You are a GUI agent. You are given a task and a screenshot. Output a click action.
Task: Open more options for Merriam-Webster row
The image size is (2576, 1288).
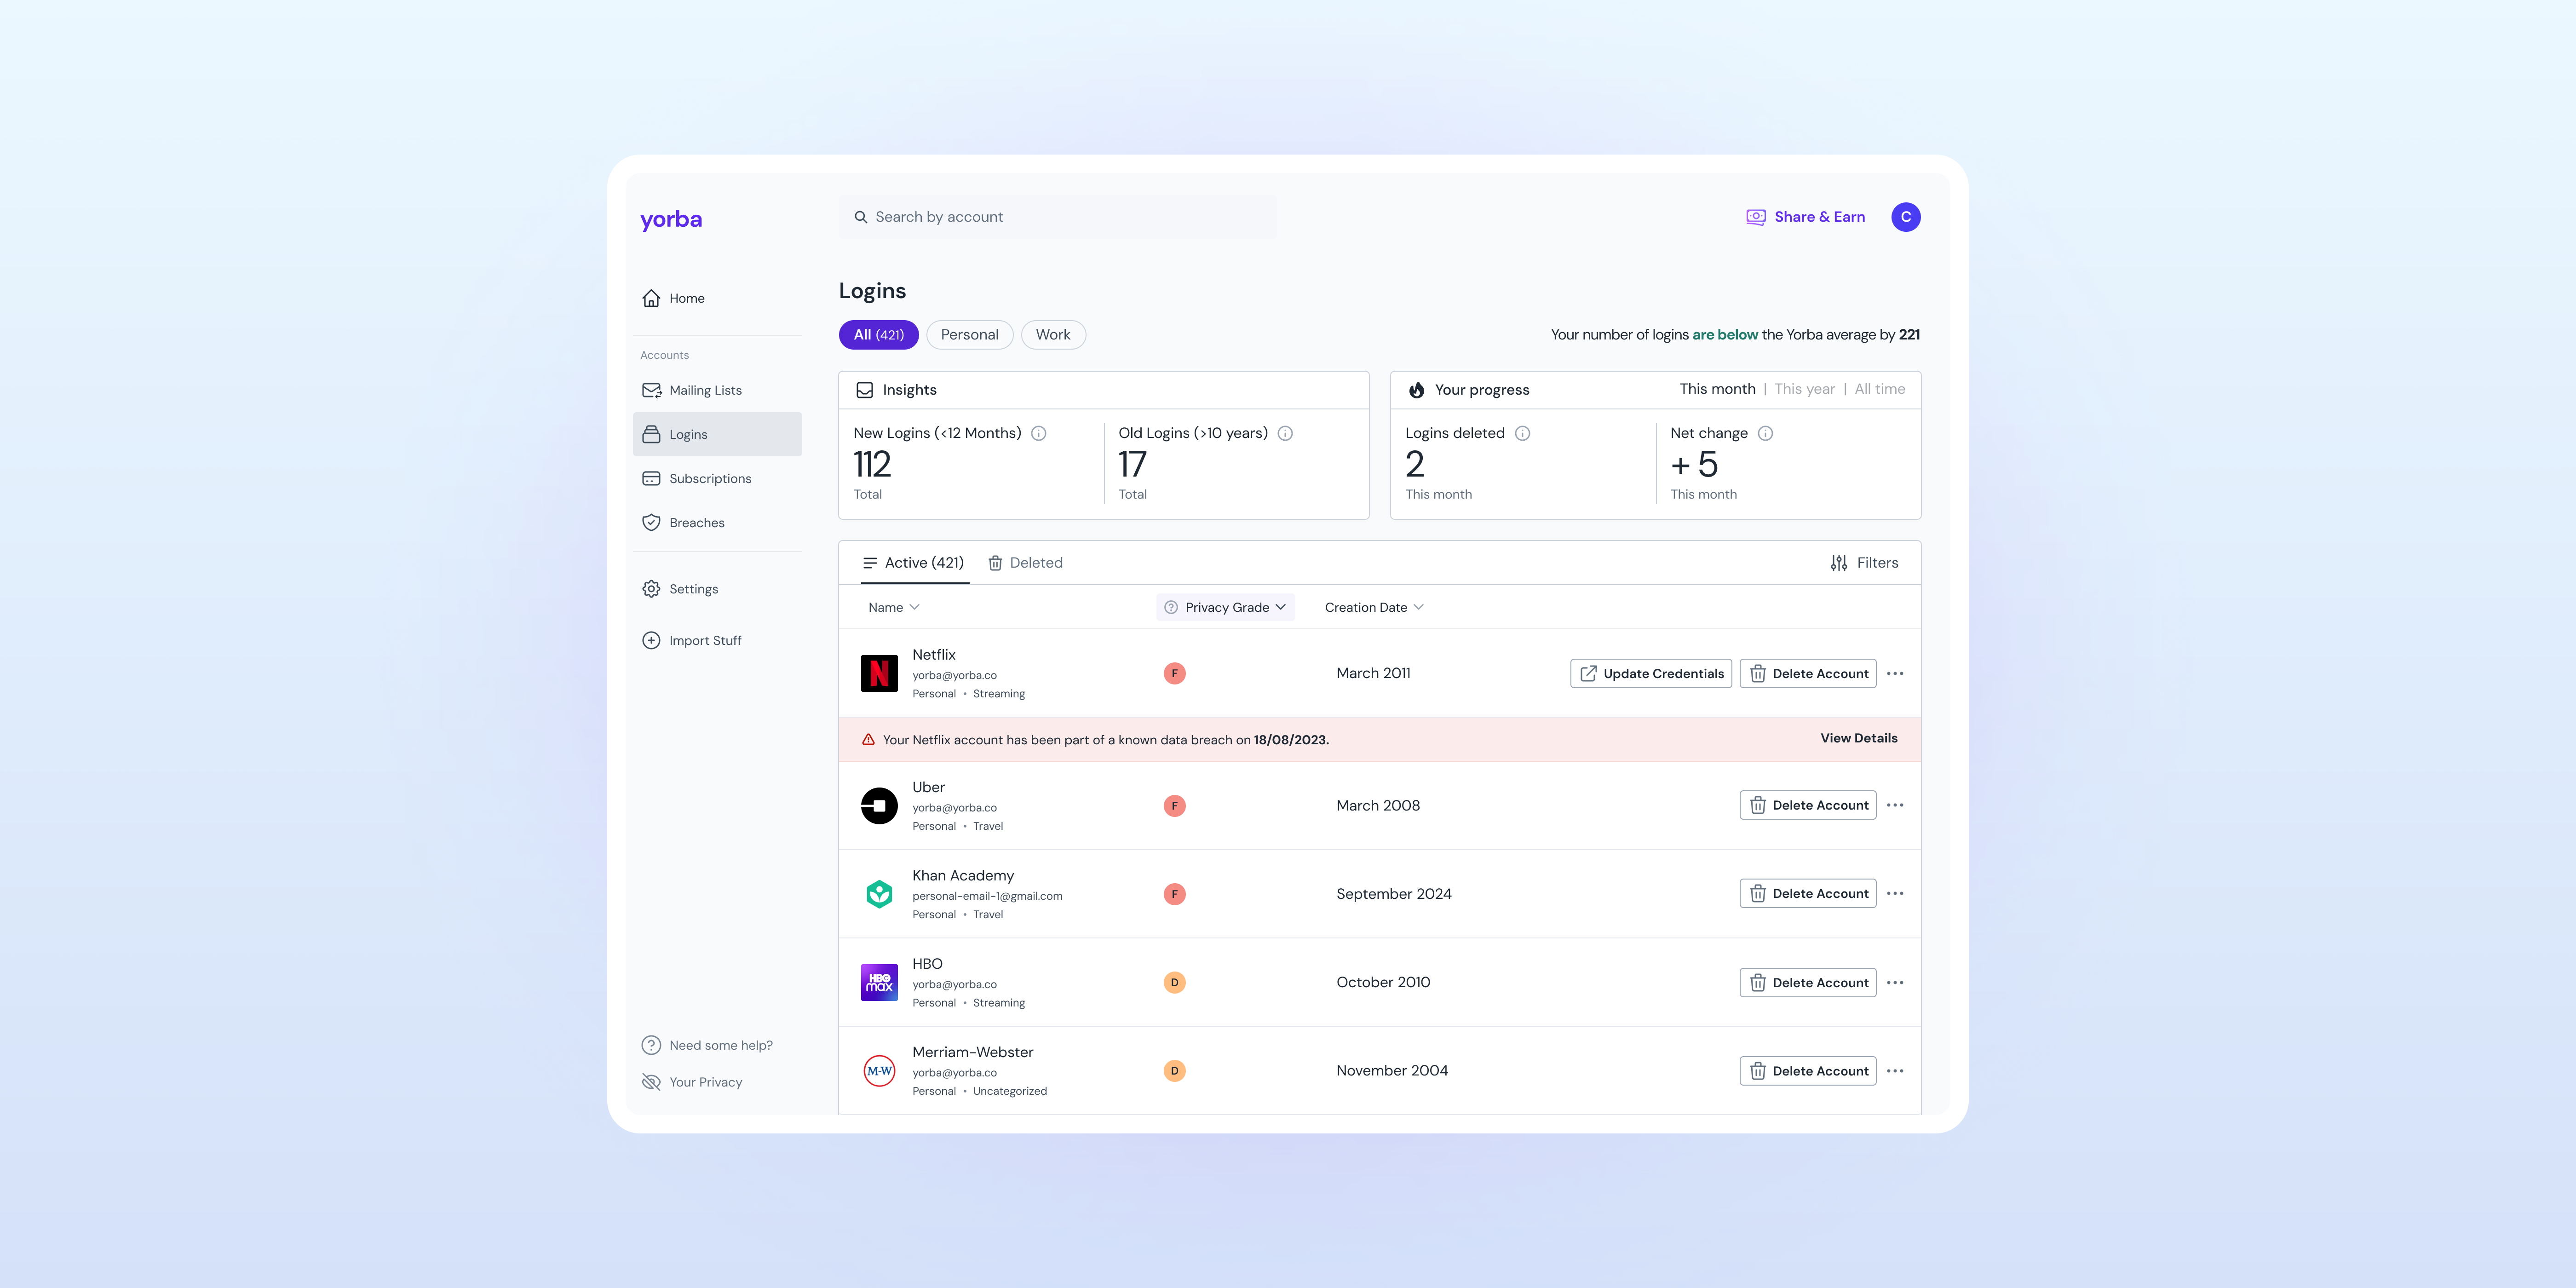tap(1895, 1071)
